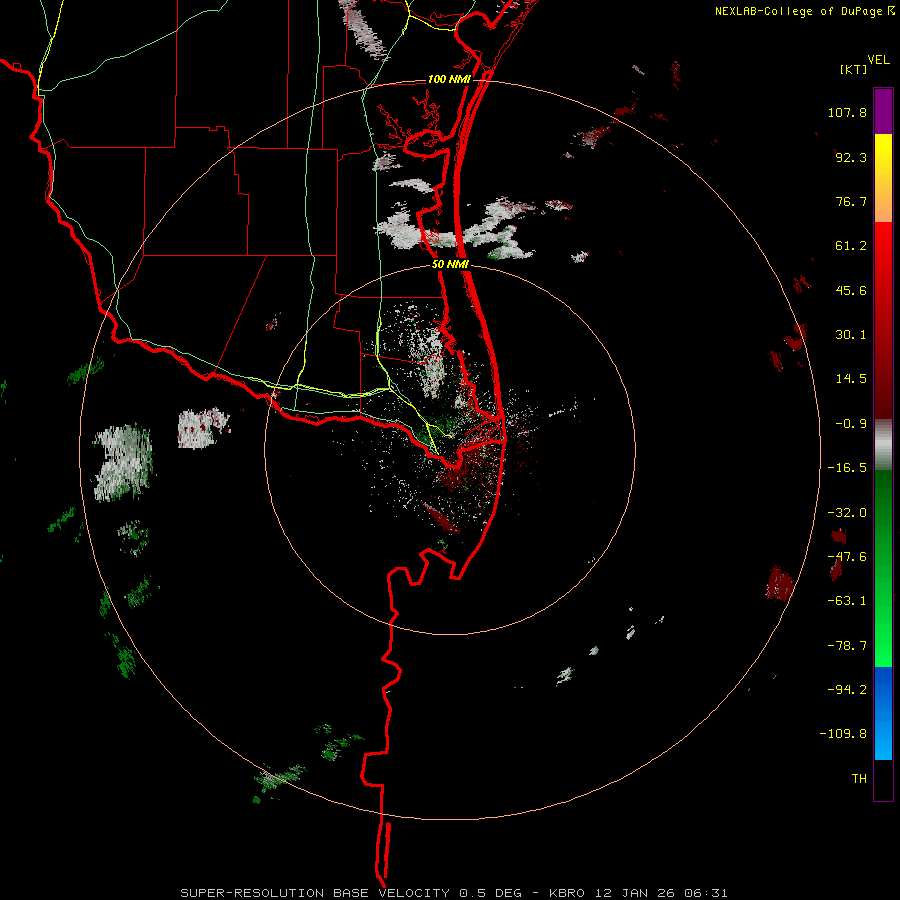Click the 92.3 legend value
Viewport: 900px width, 900px height.
(x=851, y=157)
